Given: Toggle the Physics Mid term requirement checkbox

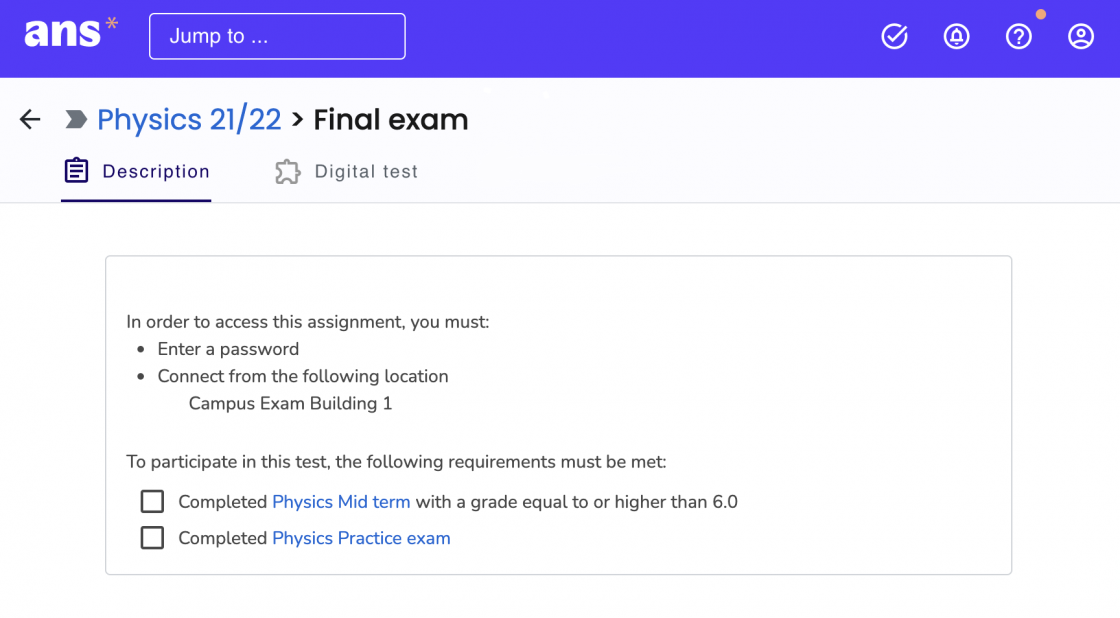Looking at the screenshot, I should (x=152, y=502).
